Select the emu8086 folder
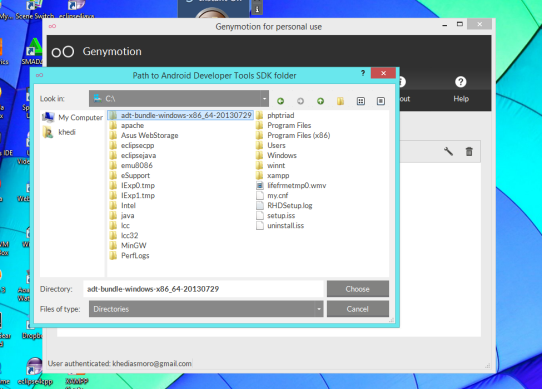The image size is (542, 389). [x=131, y=165]
